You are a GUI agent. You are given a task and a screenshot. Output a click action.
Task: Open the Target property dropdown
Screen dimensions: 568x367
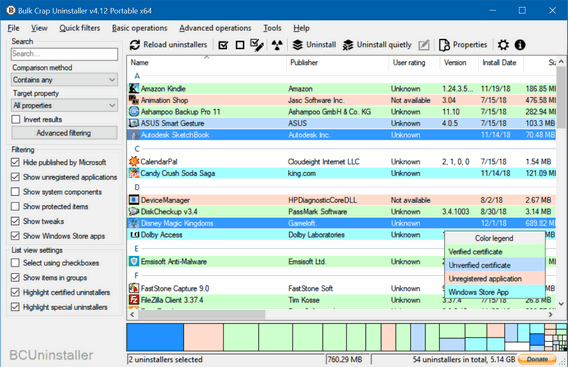coord(64,105)
